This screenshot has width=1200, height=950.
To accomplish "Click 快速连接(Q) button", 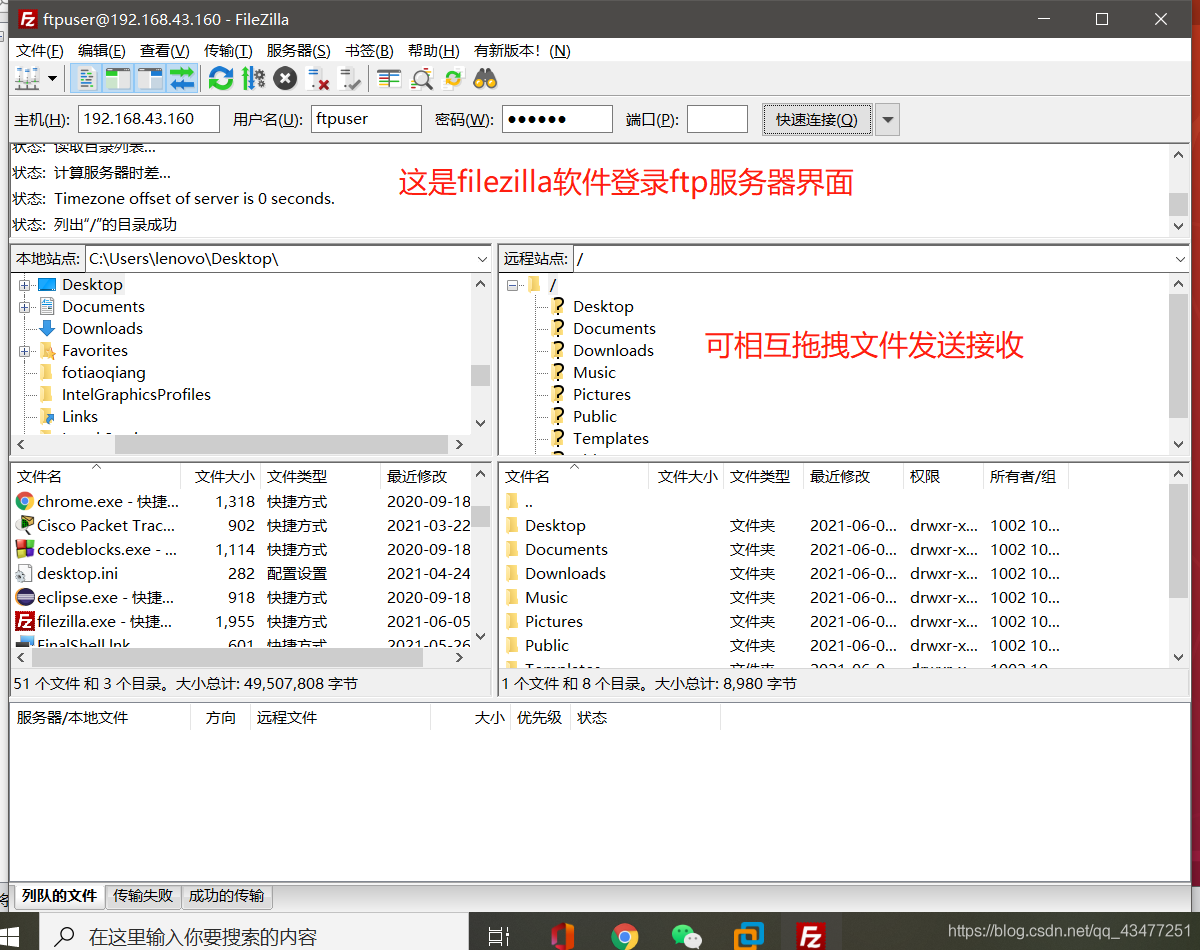I will coord(816,119).
